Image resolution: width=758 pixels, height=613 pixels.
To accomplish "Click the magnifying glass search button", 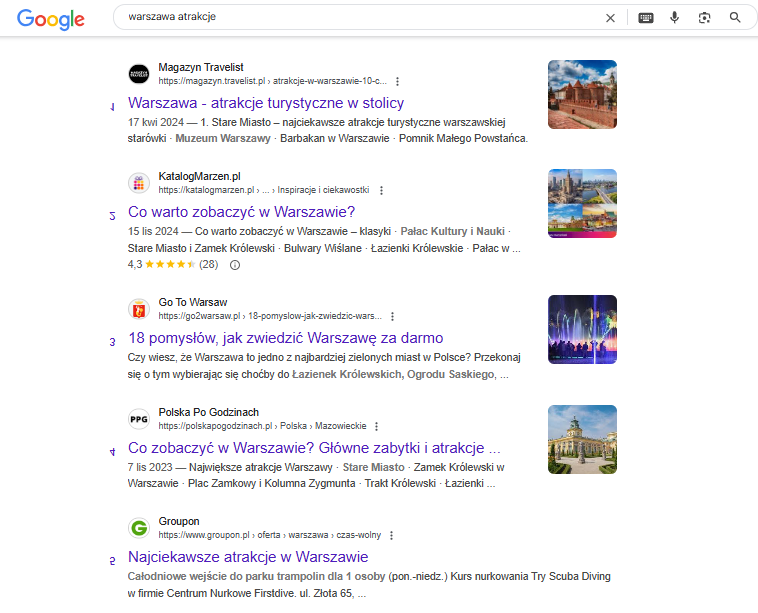I will click(x=735, y=18).
